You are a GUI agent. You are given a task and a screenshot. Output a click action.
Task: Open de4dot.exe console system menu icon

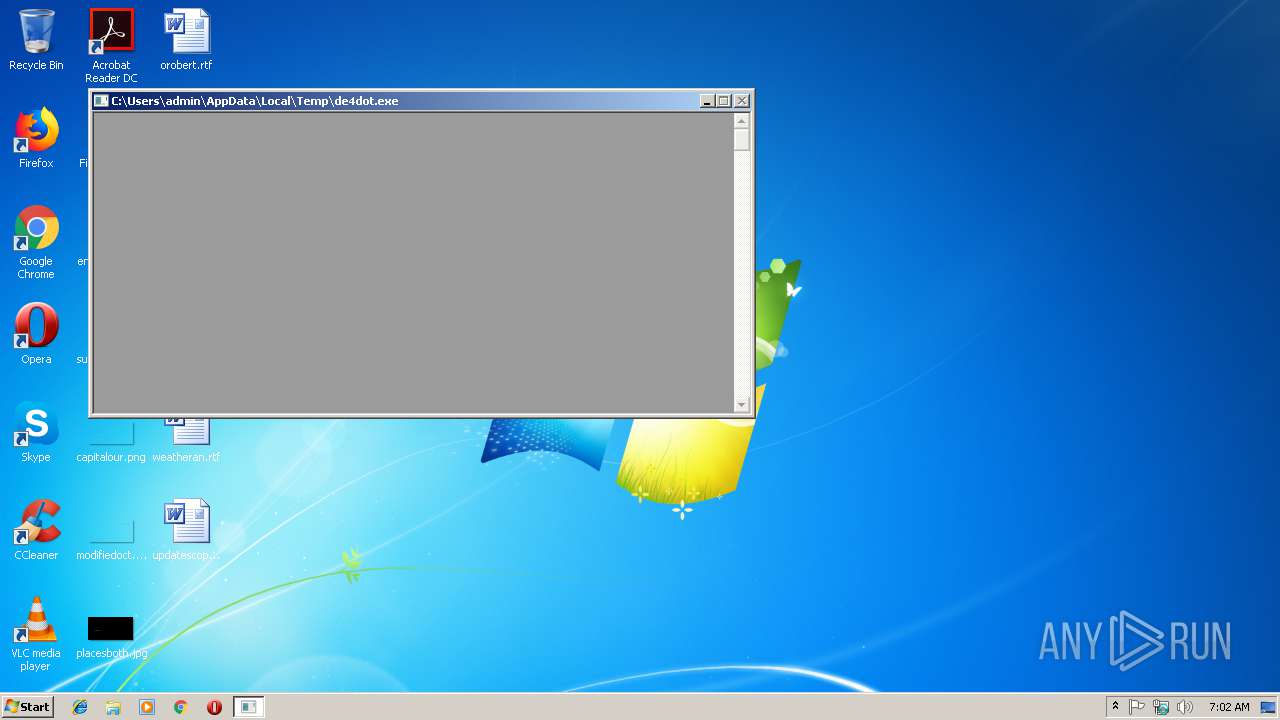pyautogui.click(x=101, y=101)
